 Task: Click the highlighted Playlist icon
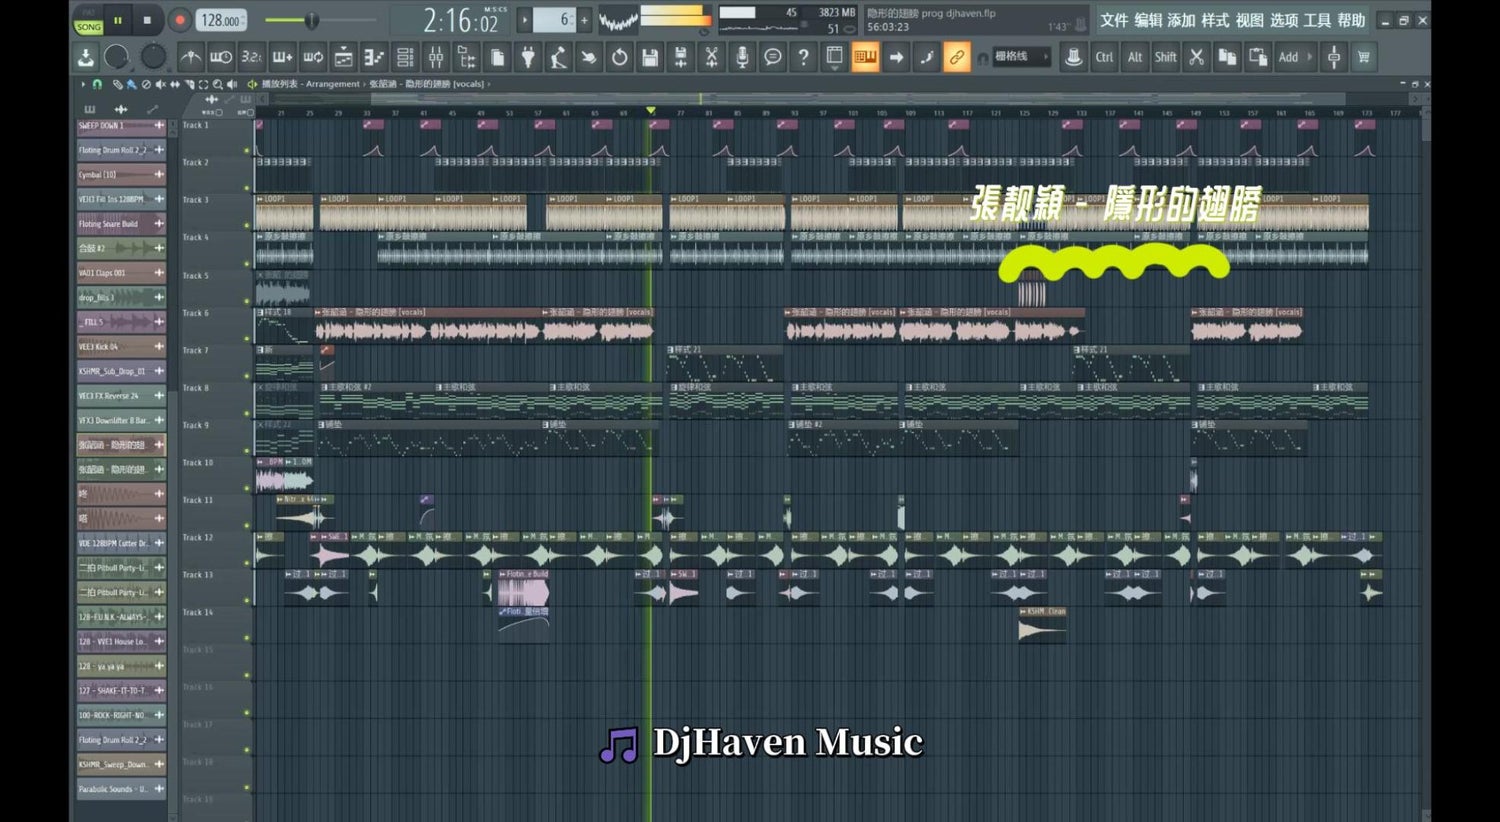pyautogui.click(x=866, y=57)
